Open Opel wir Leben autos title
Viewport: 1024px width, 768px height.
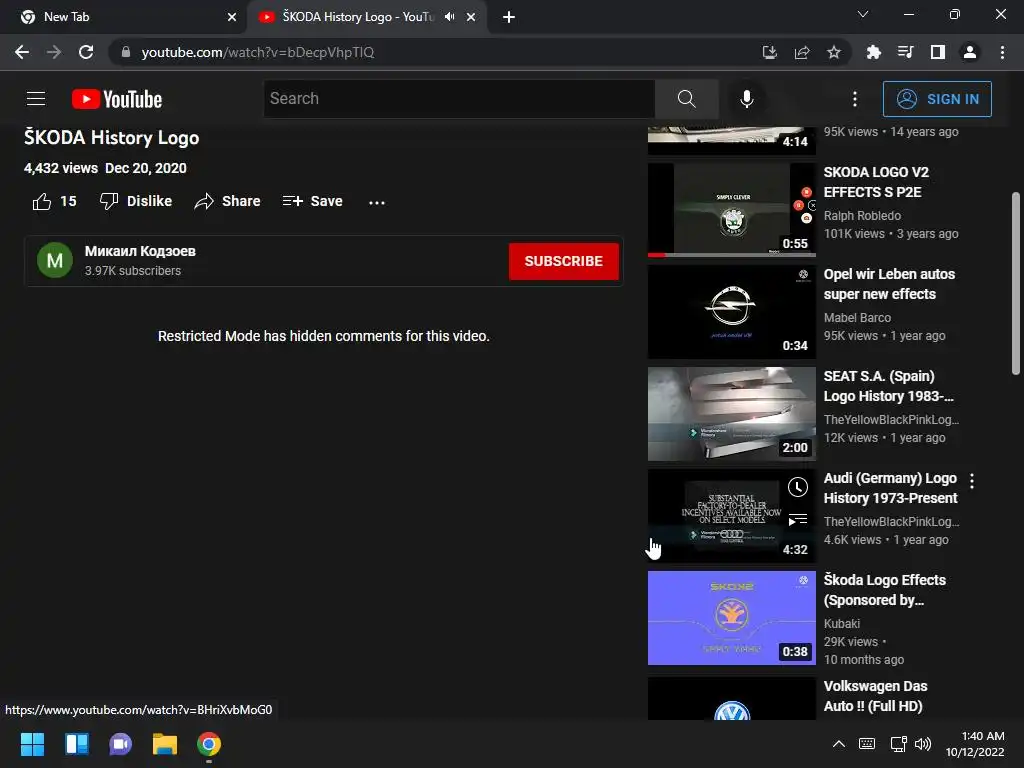[x=889, y=284]
